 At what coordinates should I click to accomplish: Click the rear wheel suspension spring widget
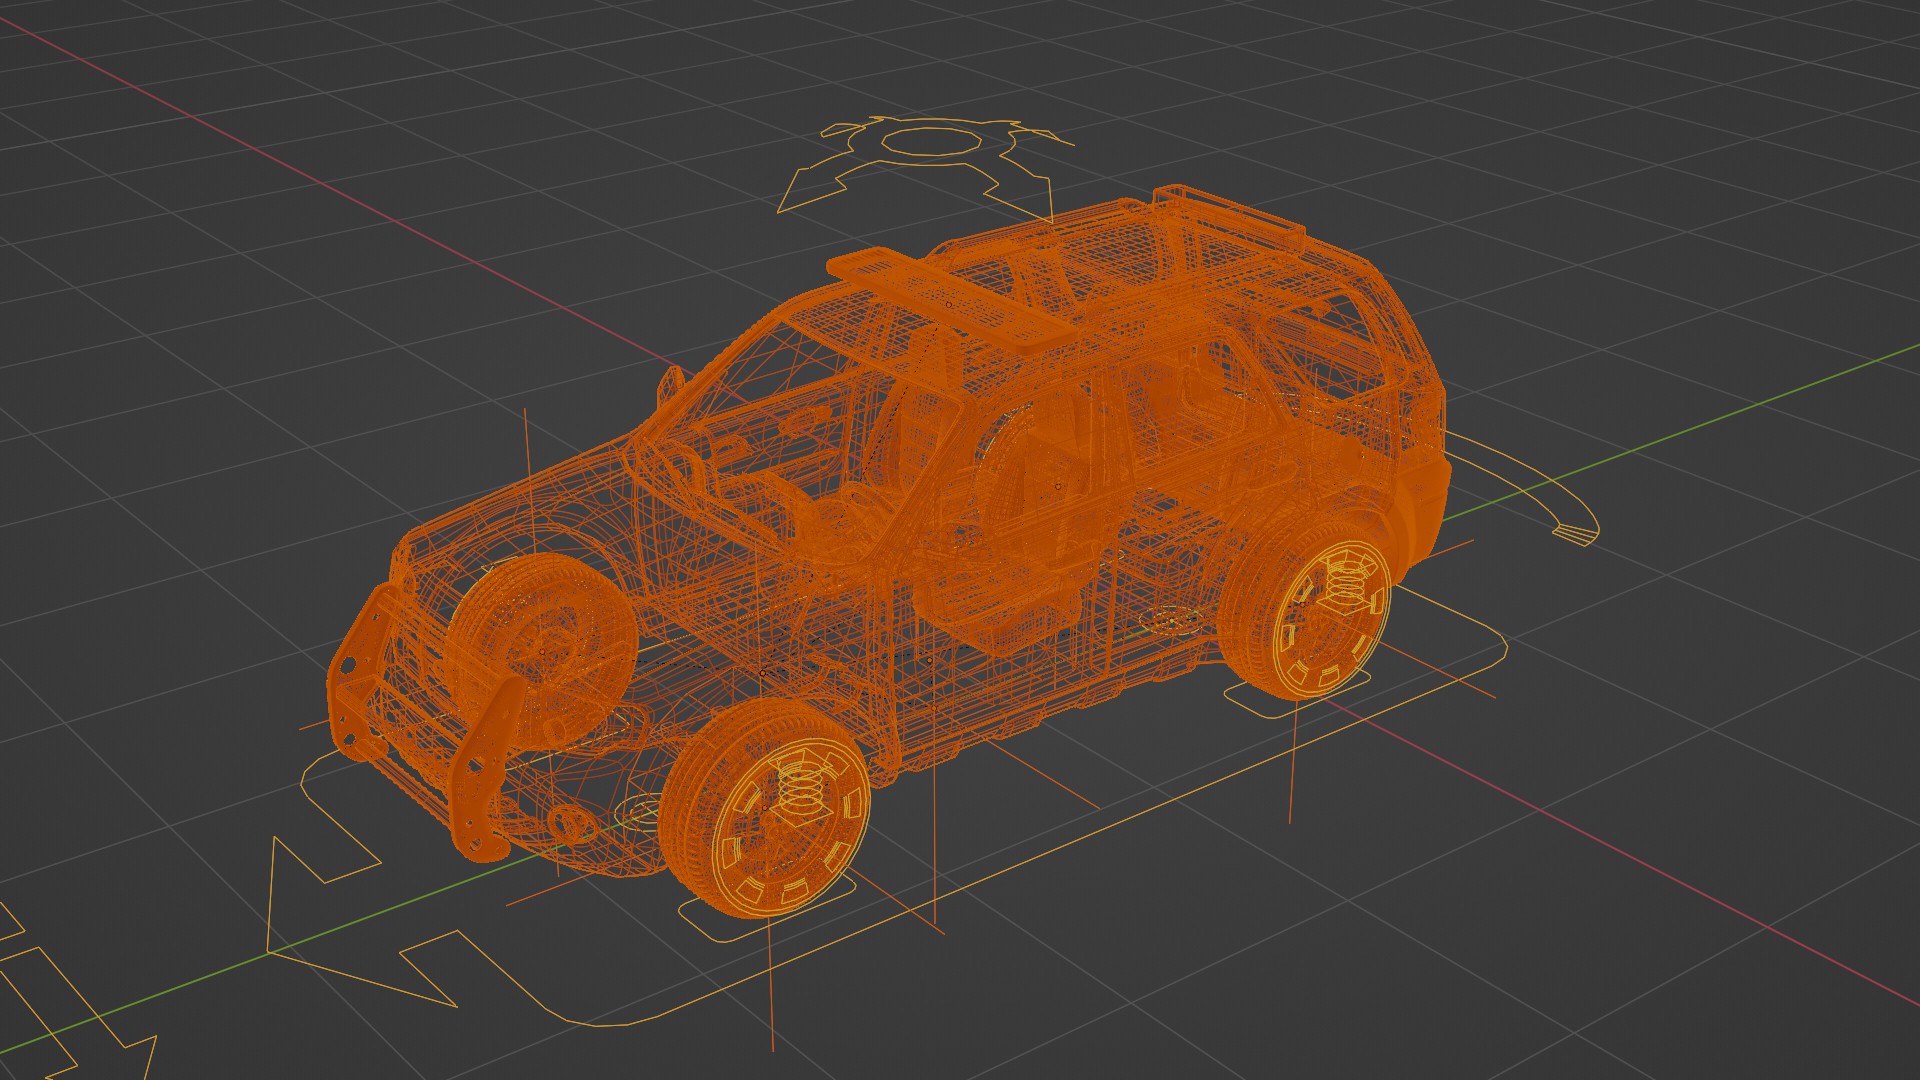1347,585
